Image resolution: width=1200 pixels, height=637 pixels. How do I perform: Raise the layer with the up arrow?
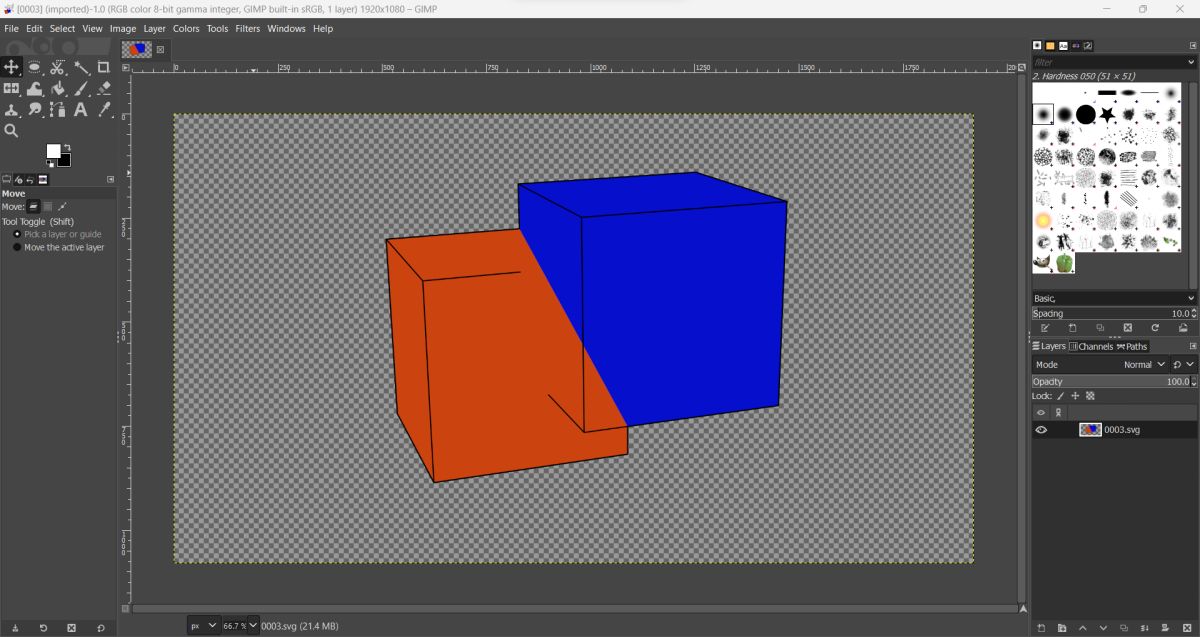(x=1082, y=628)
